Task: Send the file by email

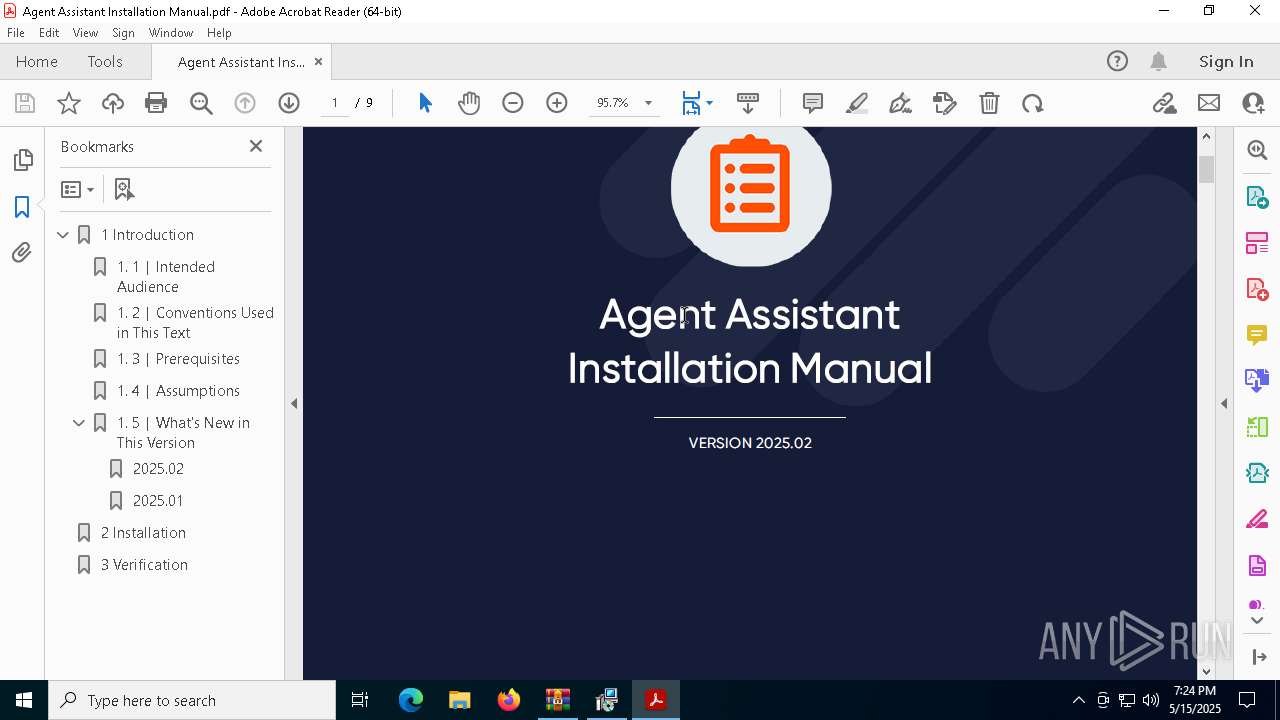Action: click(x=1209, y=103)
